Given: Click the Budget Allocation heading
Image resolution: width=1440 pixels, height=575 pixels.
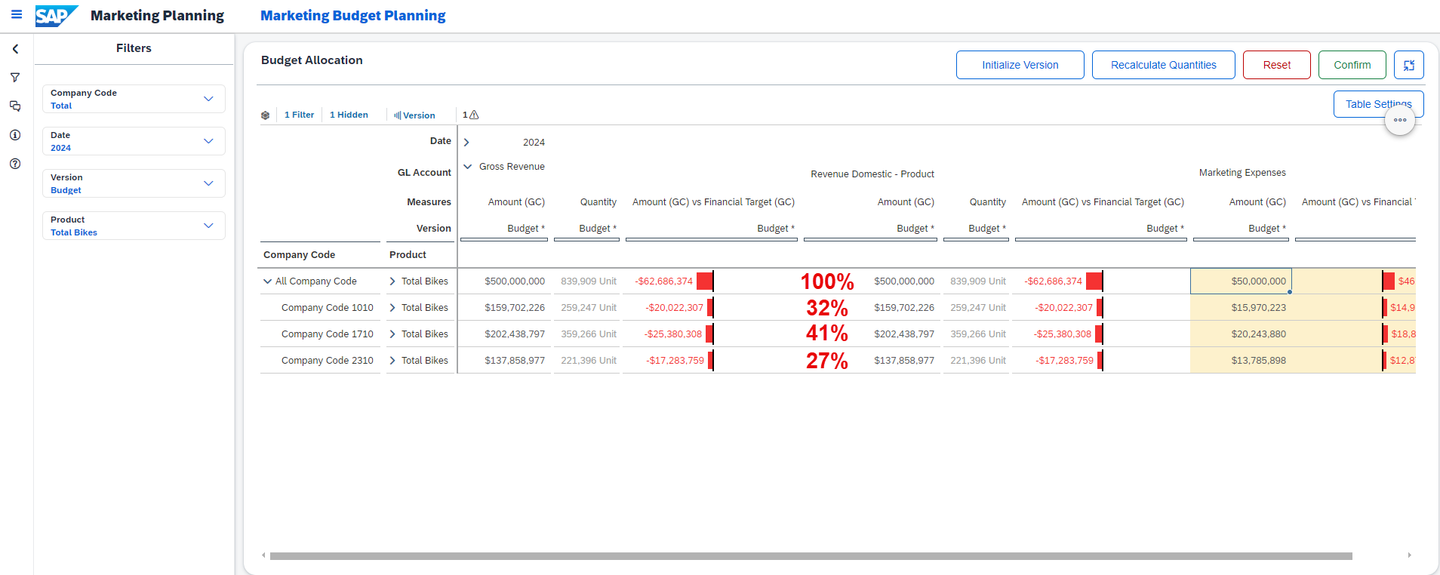Looking at the screenshot, I should point(312,60).
